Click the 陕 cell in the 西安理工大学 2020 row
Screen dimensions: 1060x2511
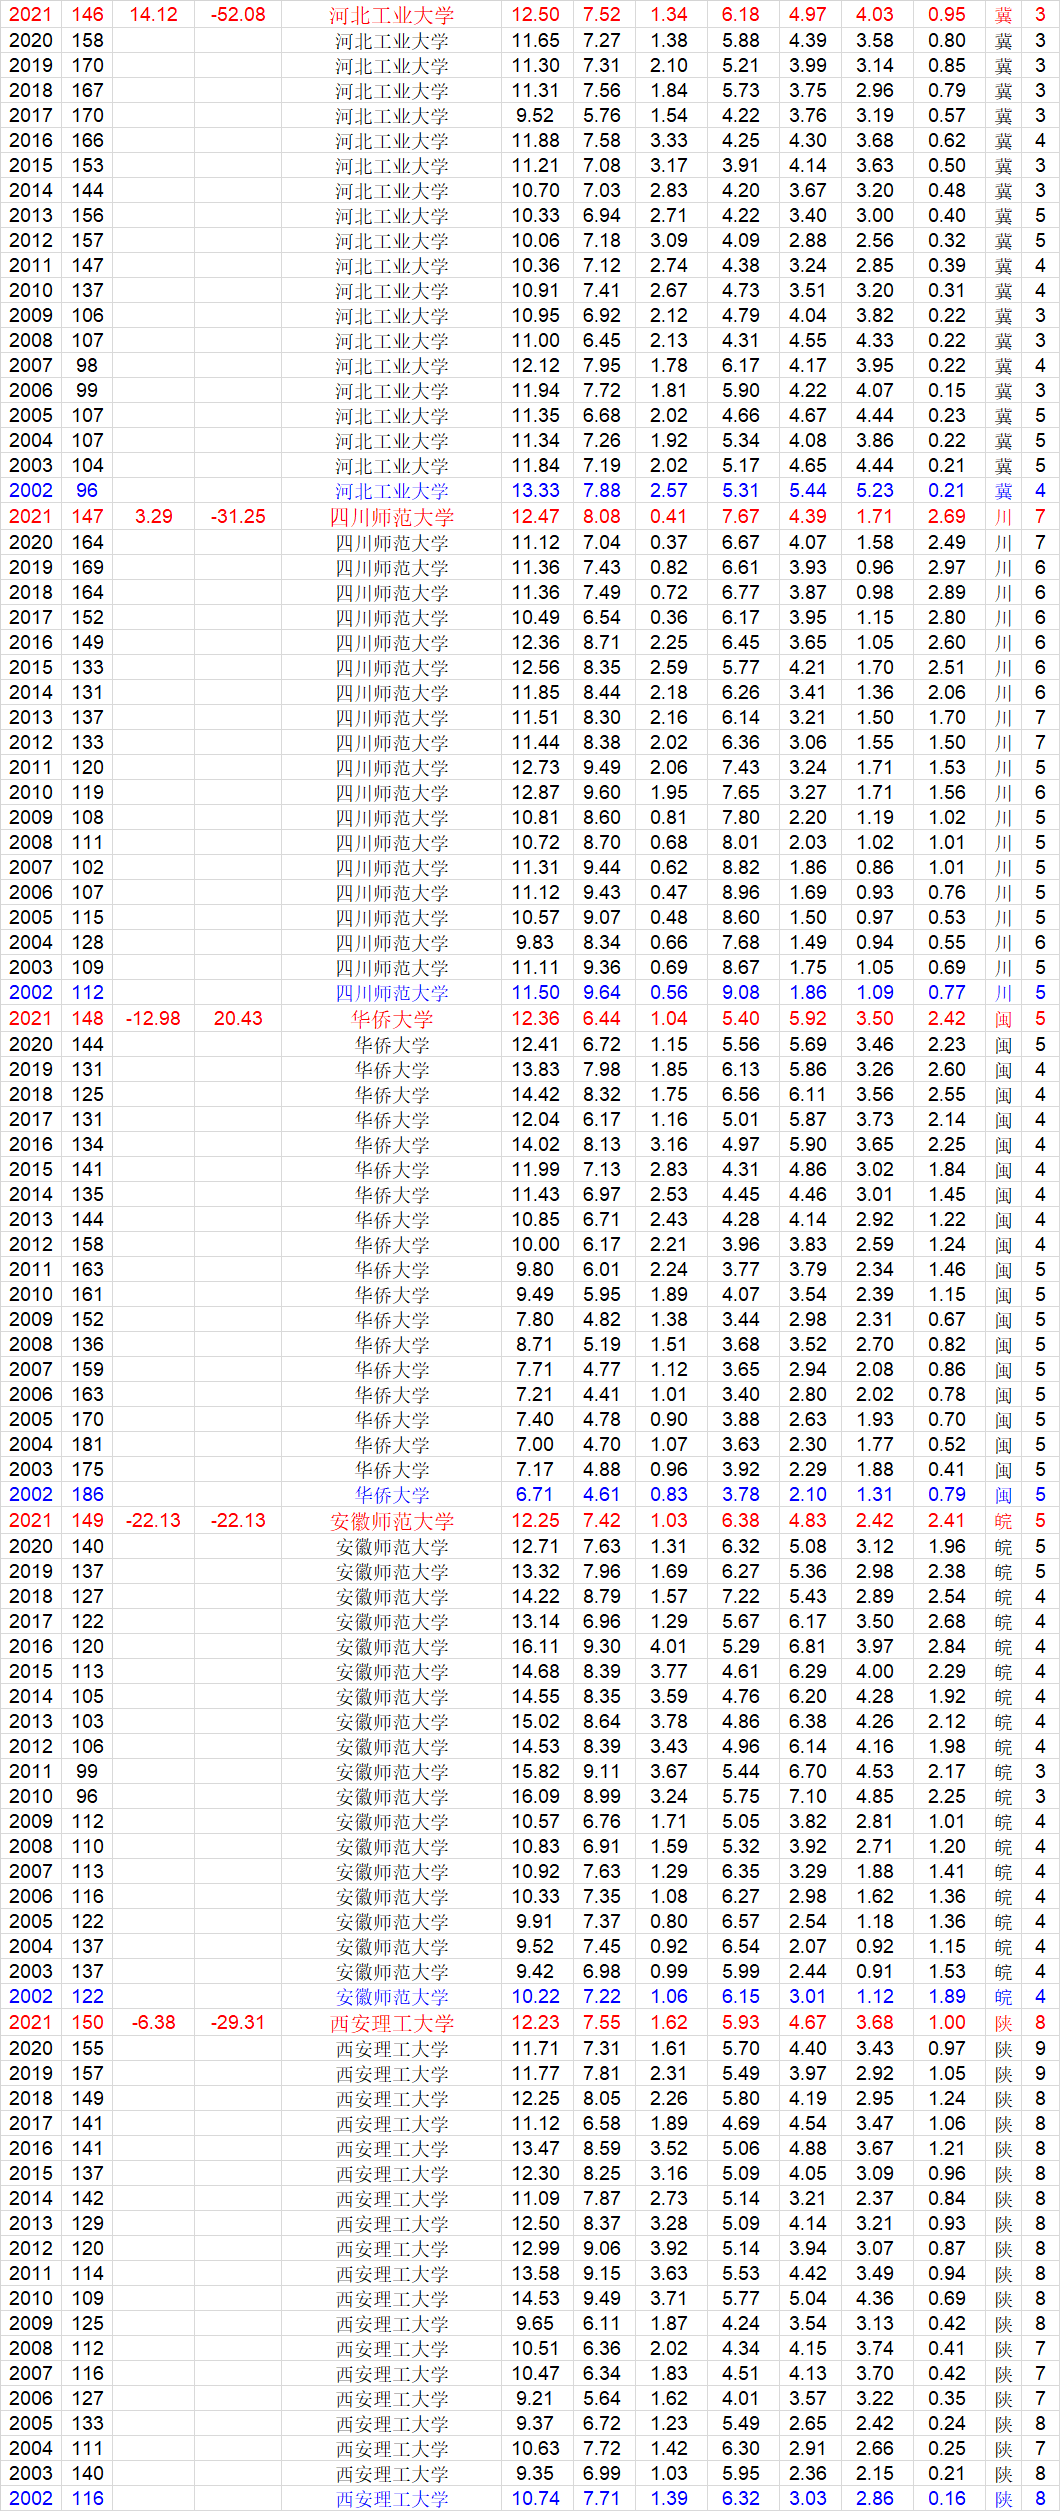(x=1003, y=2049)
